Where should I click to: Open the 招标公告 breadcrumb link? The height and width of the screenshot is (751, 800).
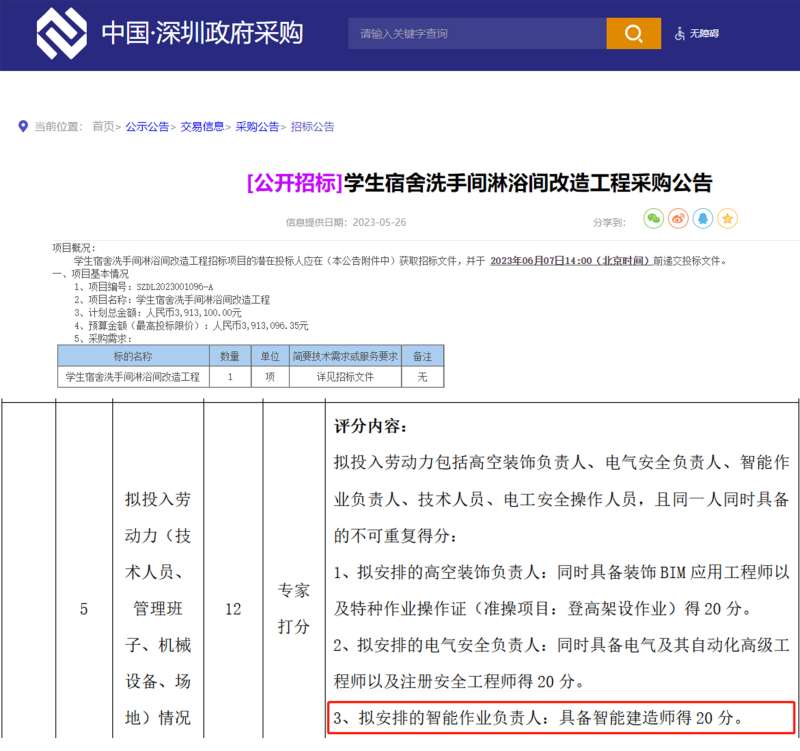310,126
